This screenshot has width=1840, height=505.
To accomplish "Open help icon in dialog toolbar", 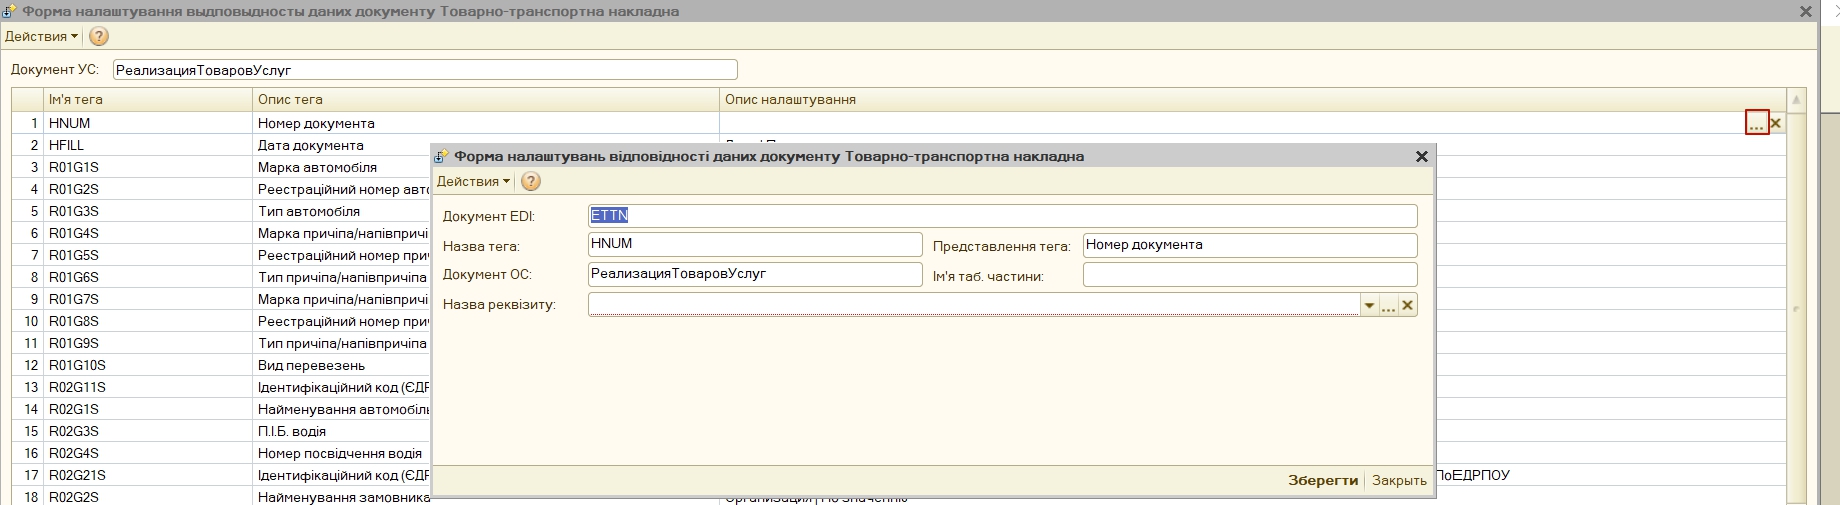I will pos(531,181).
